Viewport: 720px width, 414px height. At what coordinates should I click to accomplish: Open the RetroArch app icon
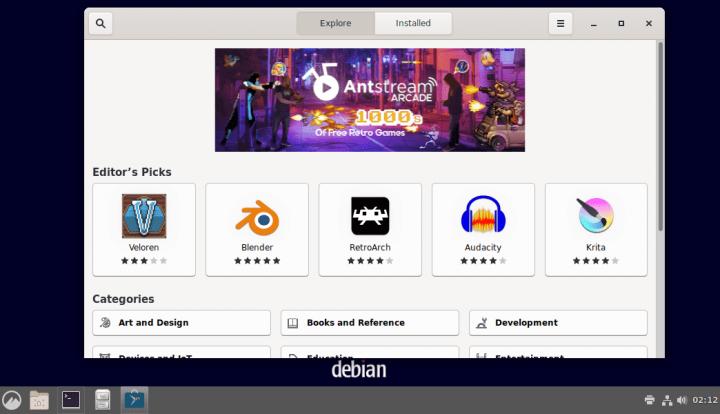(370, 216)
